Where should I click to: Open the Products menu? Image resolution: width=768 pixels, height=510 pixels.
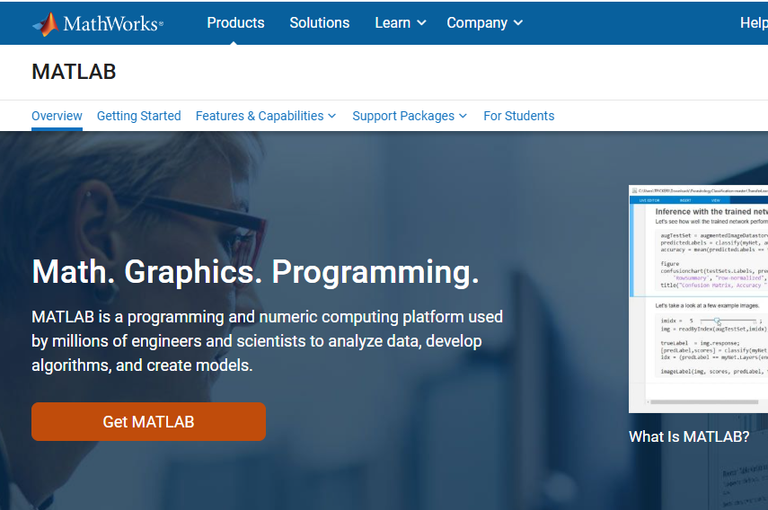(x=236, y=23)
